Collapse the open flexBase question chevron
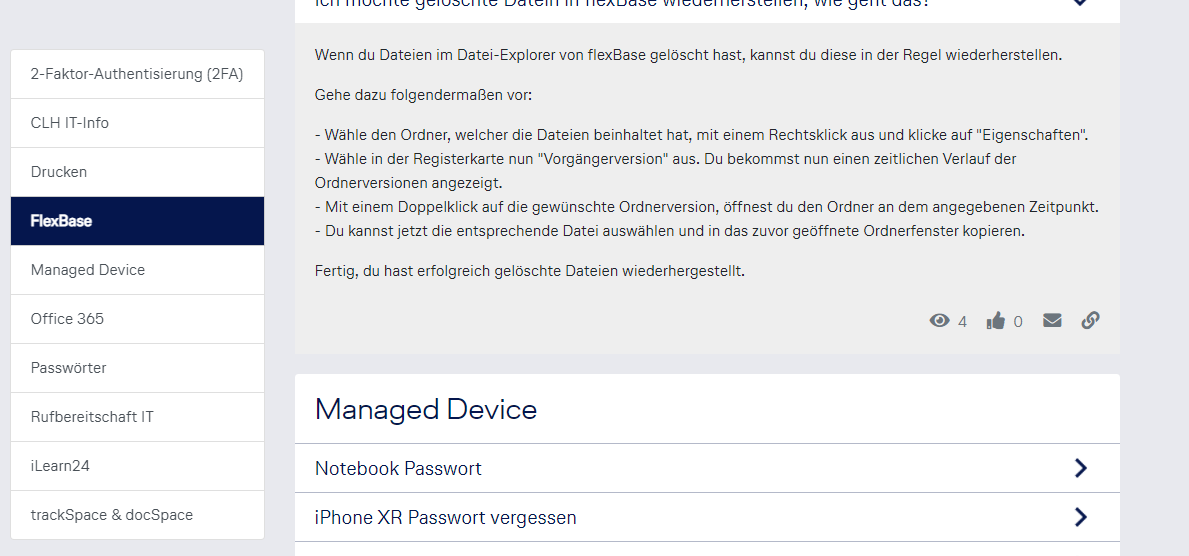 coord(1080,3)
